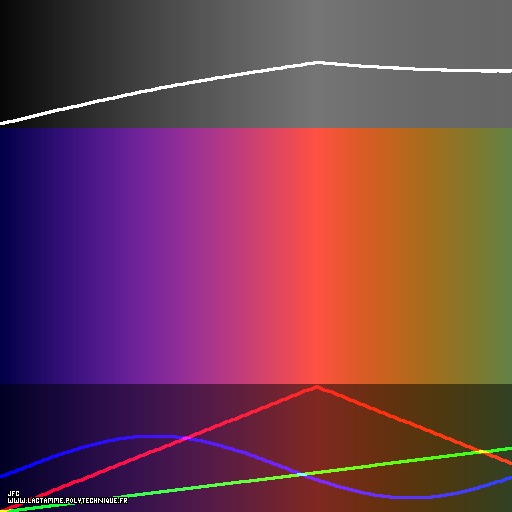This screenshot has width=512, height=512.
Task: Click the JFC signature text
Action: (x=13, y=494)
